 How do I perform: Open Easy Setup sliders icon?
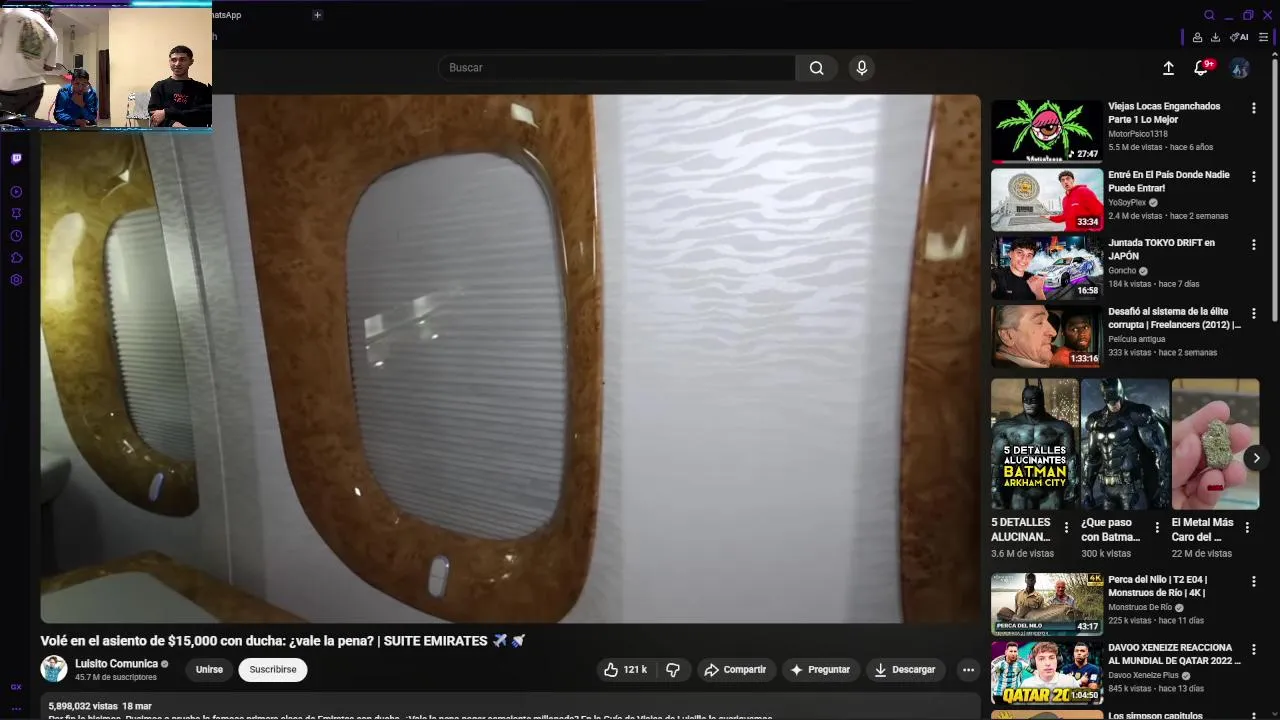click(1264, 37)
